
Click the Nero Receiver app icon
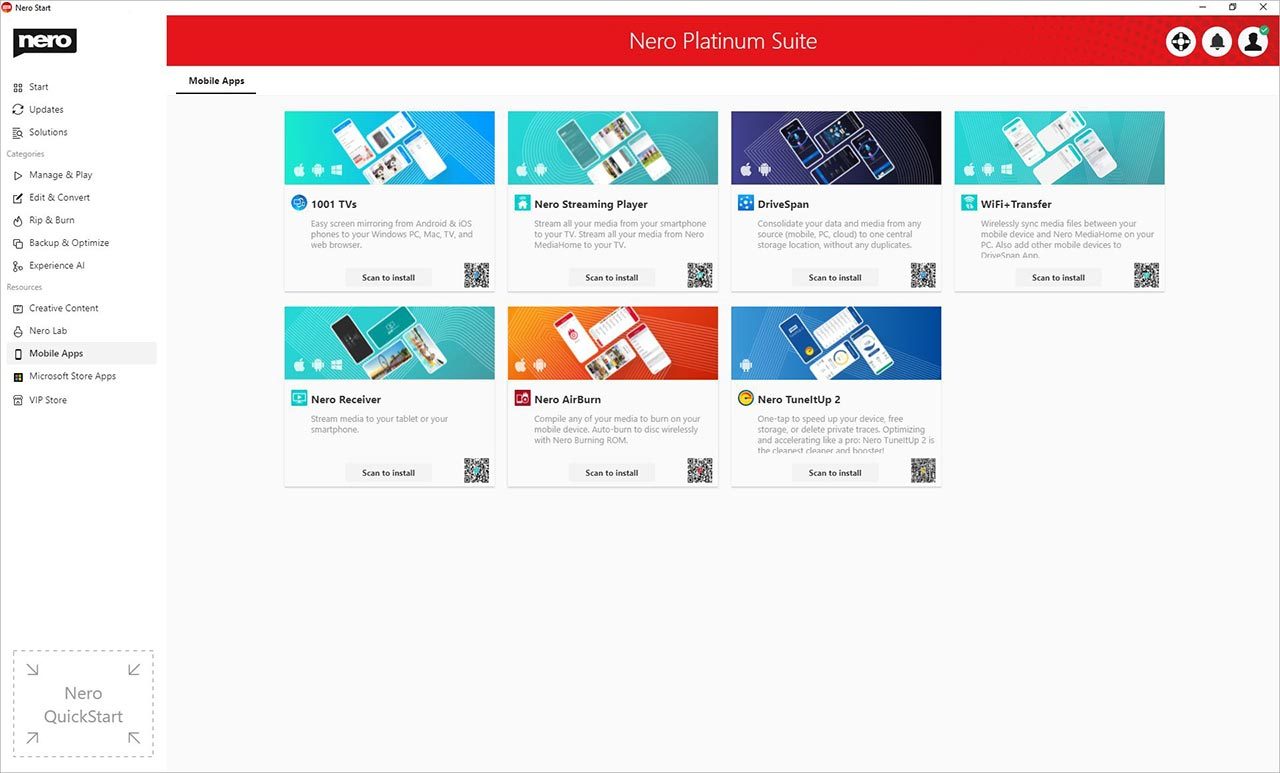coord(299,398)
